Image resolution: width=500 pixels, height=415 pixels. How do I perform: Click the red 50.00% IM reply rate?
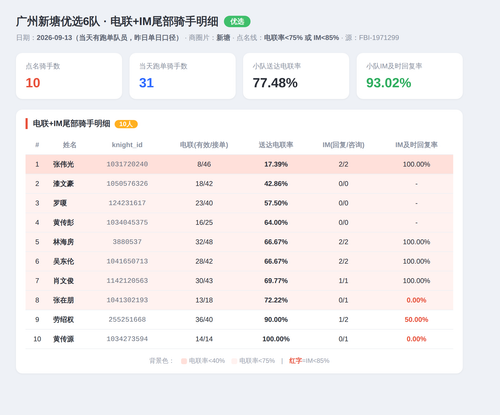click(x=416, y=319)
